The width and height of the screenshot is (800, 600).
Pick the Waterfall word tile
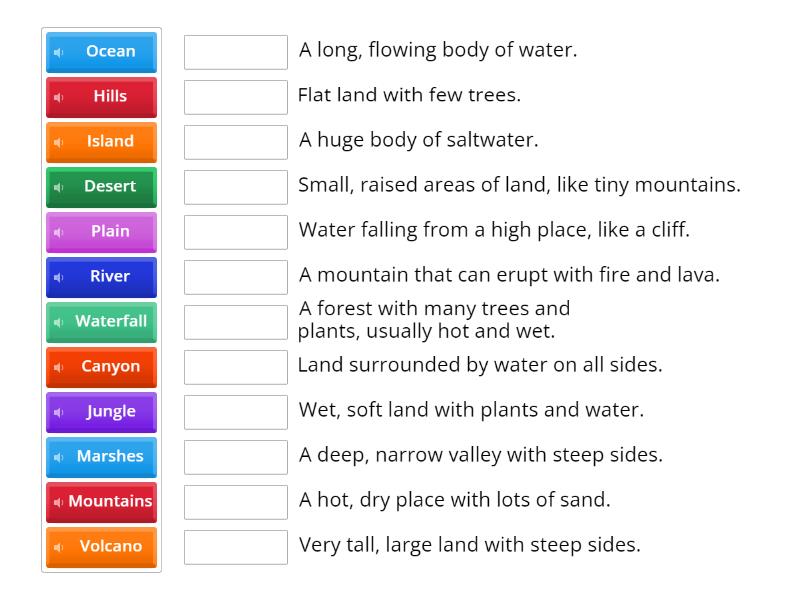[101, 322]
